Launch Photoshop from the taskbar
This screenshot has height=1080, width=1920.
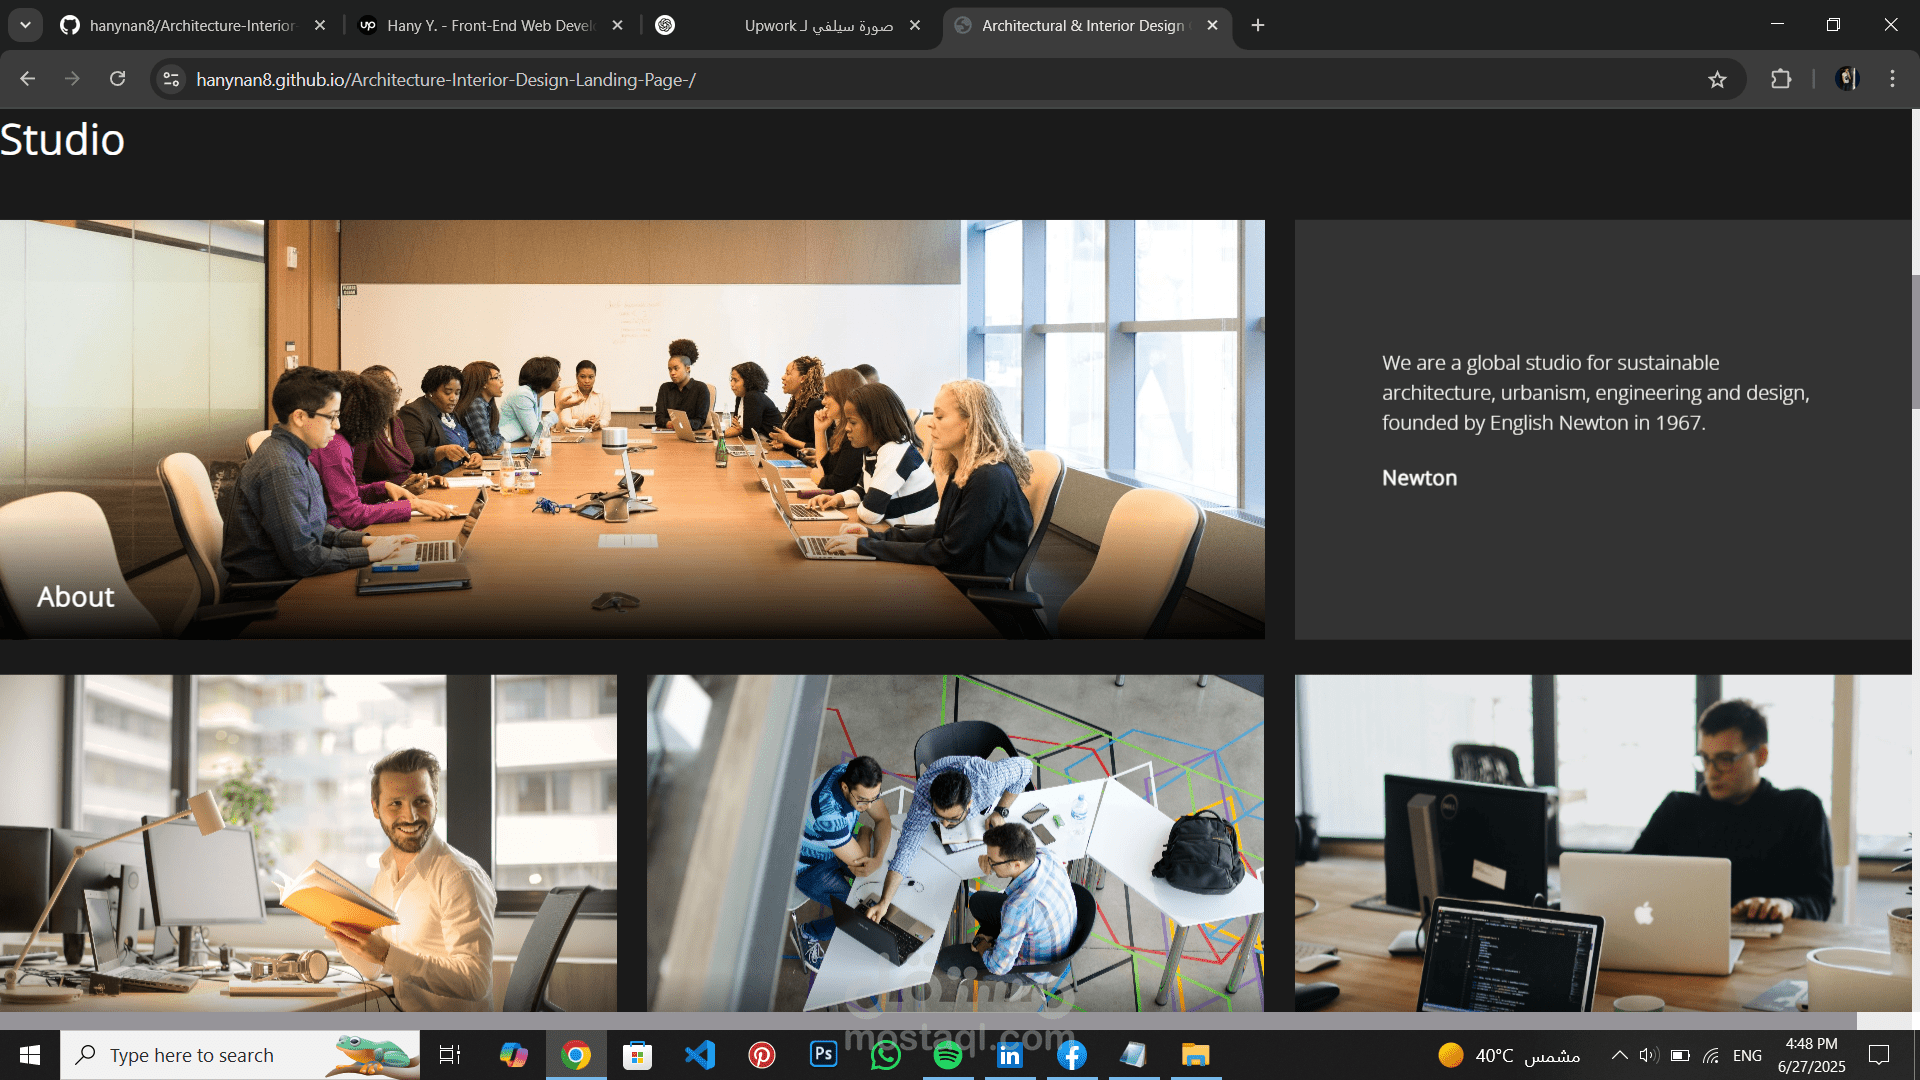823,1055
